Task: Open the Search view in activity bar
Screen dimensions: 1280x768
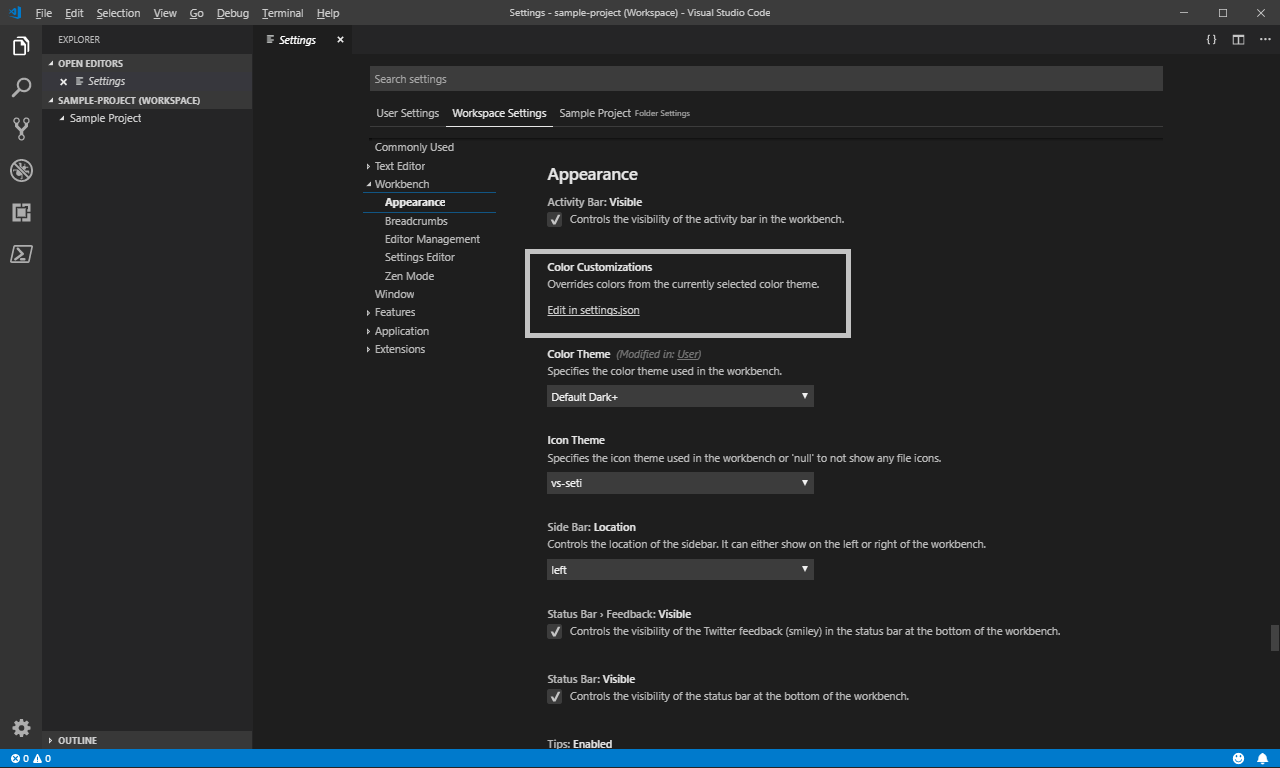Action: tap(21, 88)
